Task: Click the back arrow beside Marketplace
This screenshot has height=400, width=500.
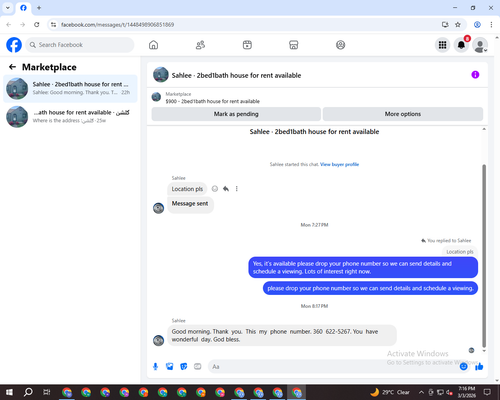Action: point(12,67)
